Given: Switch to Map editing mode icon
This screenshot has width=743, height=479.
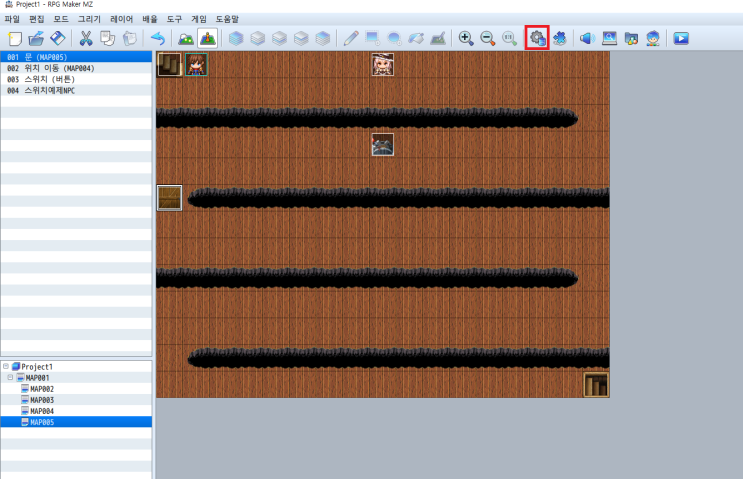Looking at the screenshot, I should (186, 38).
